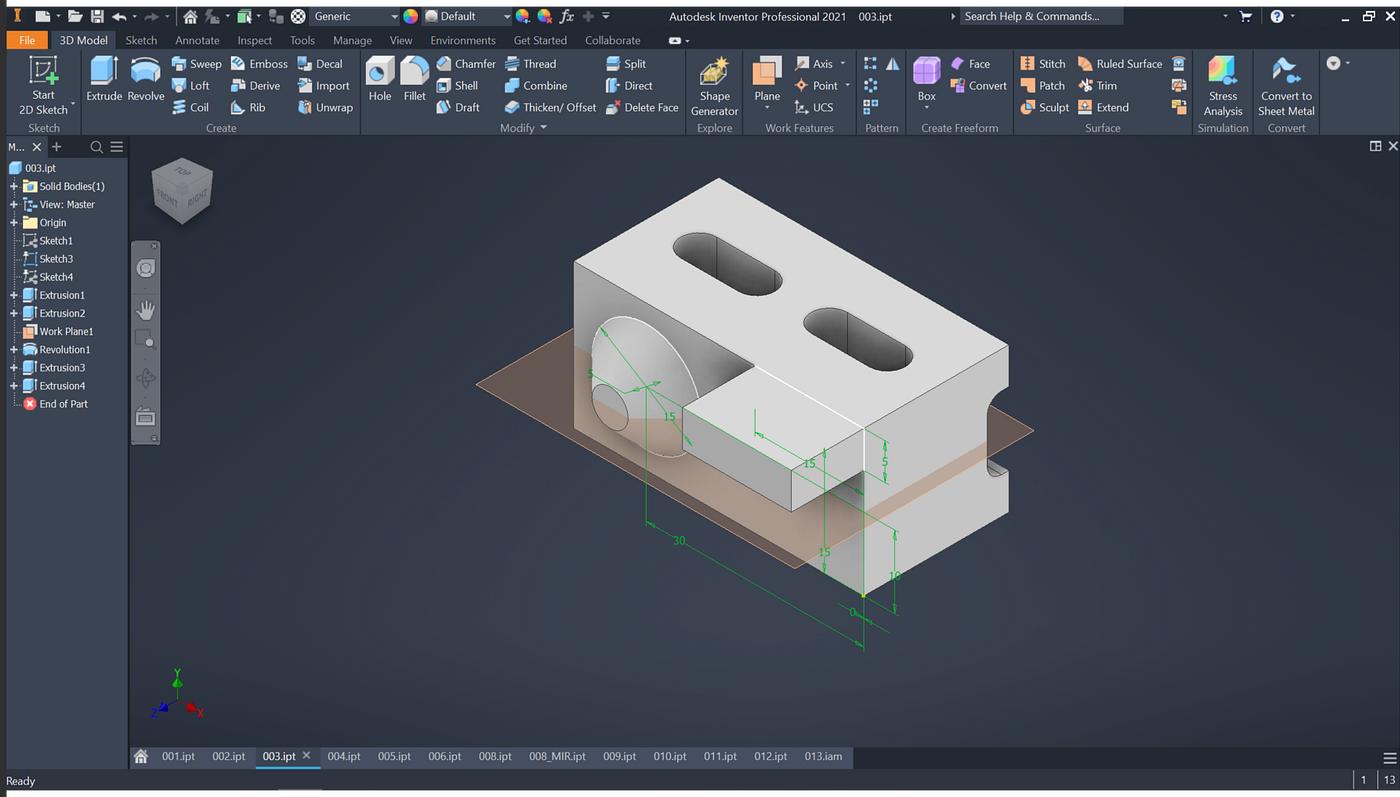
Task: Open the Shape Generator tool
Action: click(714, 87)
